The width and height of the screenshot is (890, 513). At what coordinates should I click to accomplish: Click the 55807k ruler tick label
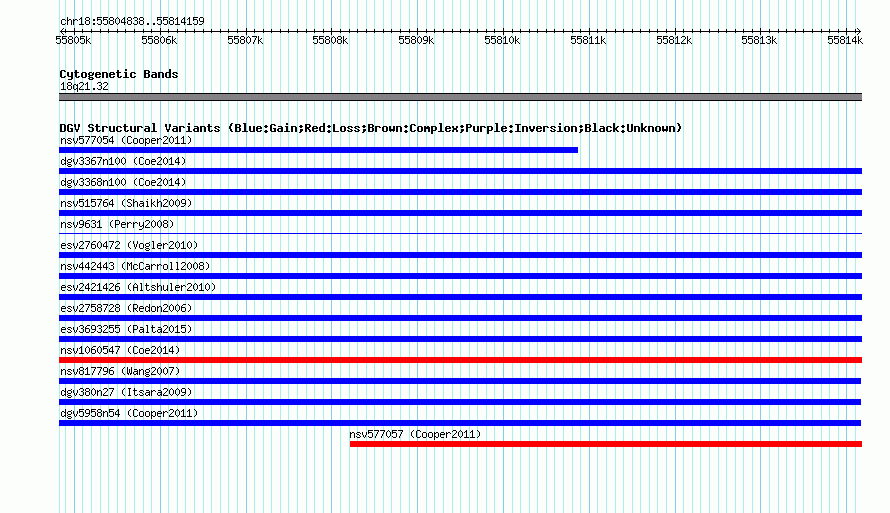point(245,40)
